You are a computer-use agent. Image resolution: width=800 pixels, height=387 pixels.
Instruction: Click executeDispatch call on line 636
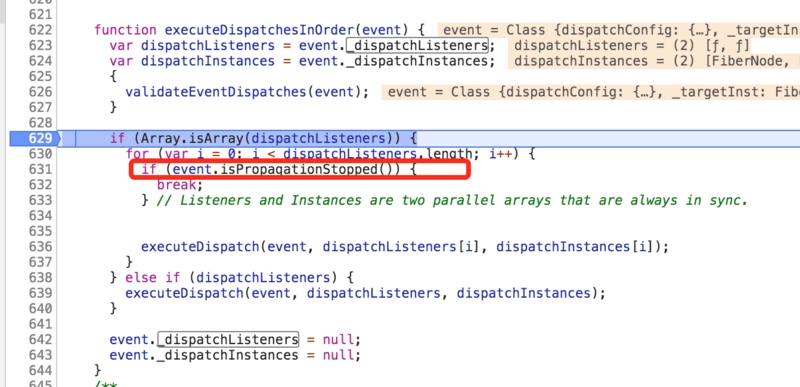click(x=200, y=247)
